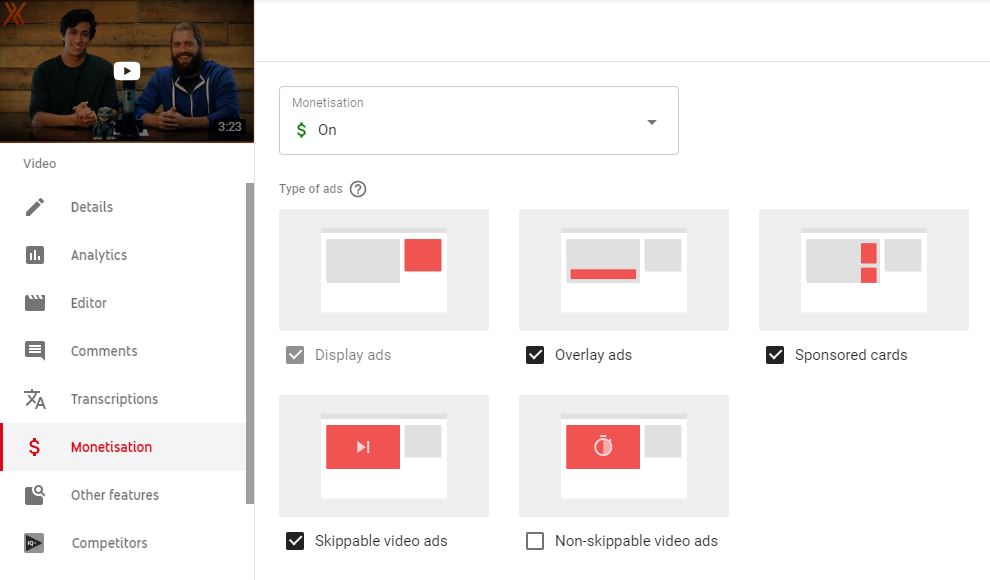The height and width of the screenshot is (580, 990).
Task: Click the Monetisation dollar sign icon in sidebar
Action: 34,447
